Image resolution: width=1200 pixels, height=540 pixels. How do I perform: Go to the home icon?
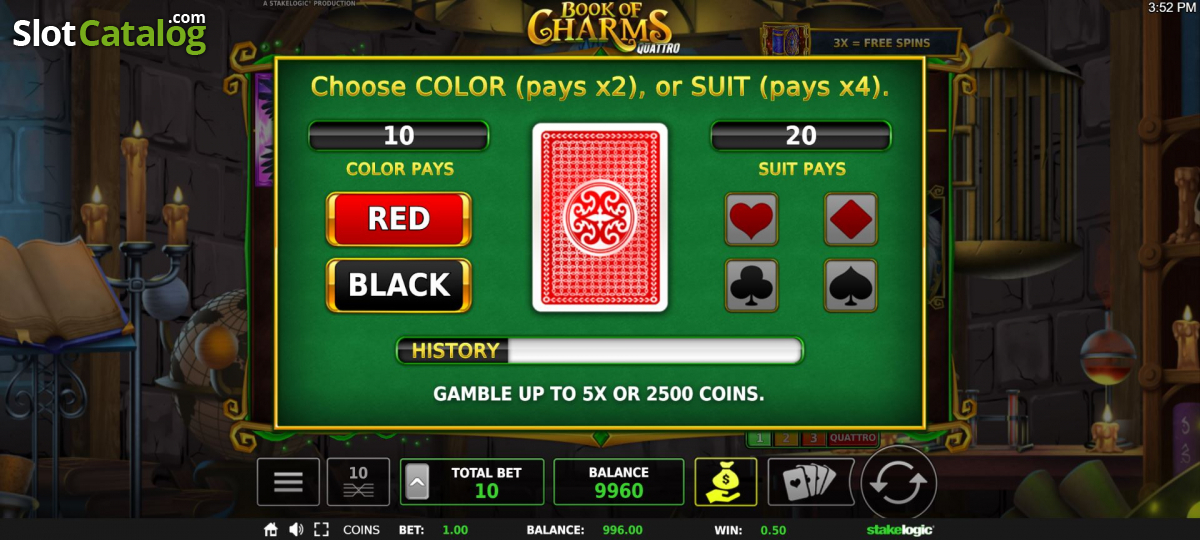point(270,530)
